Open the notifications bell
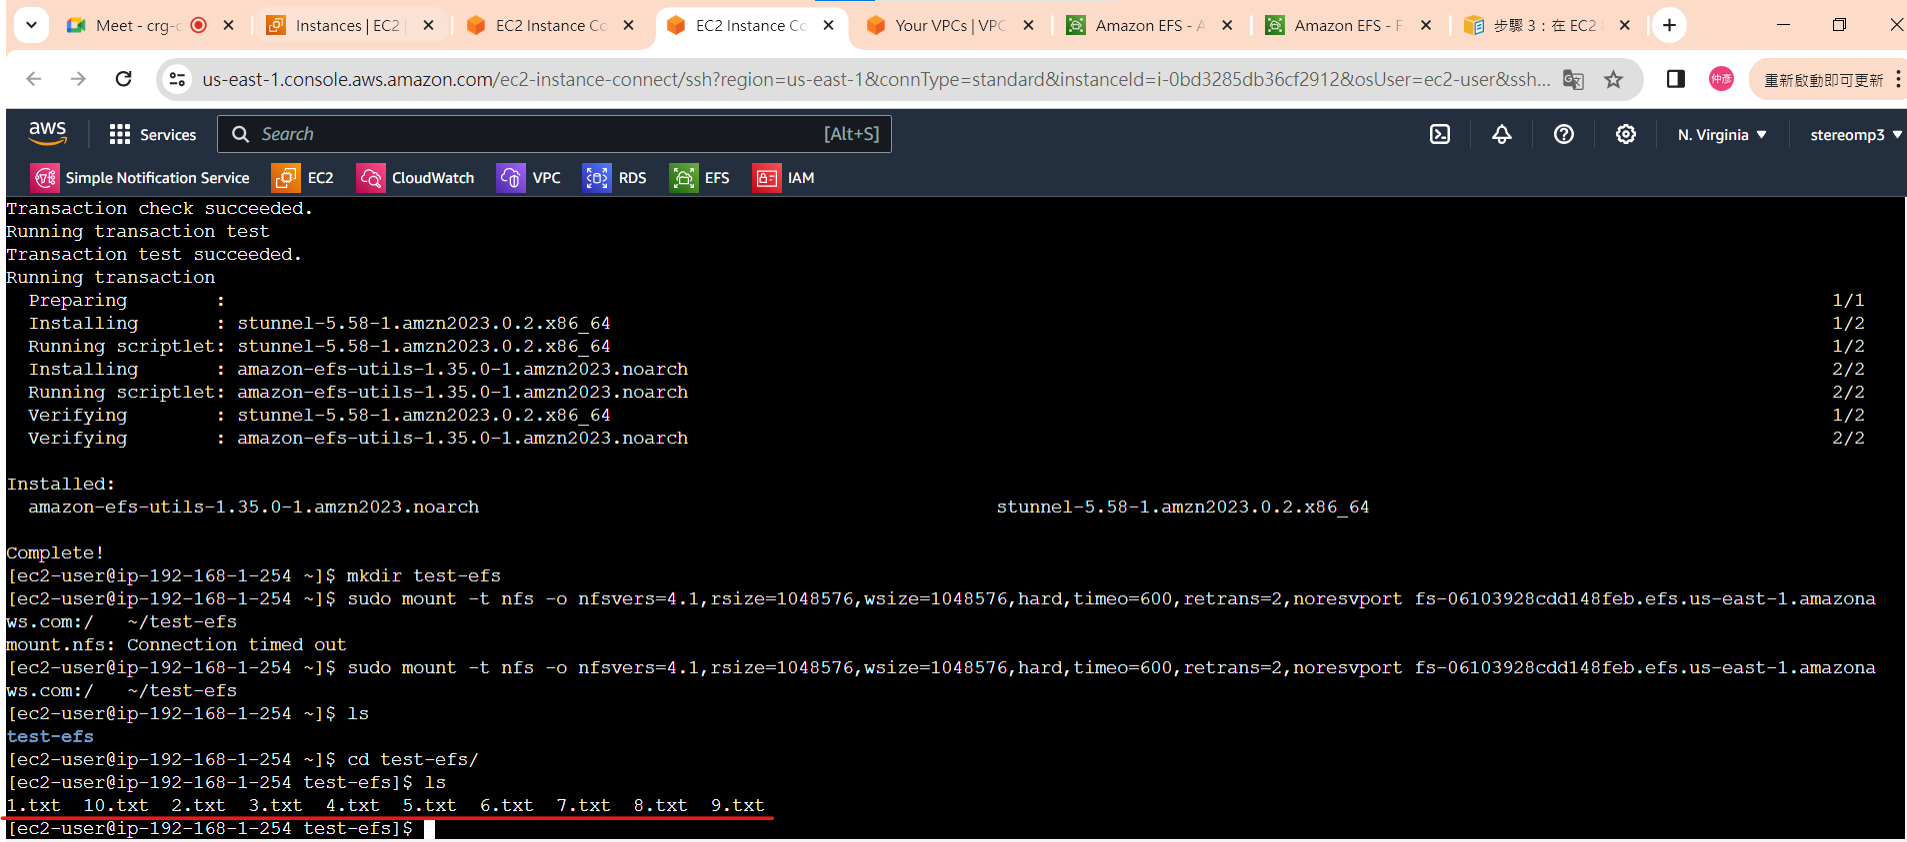This screenshot has height=842, width=1907. (x=1502, y=134)
